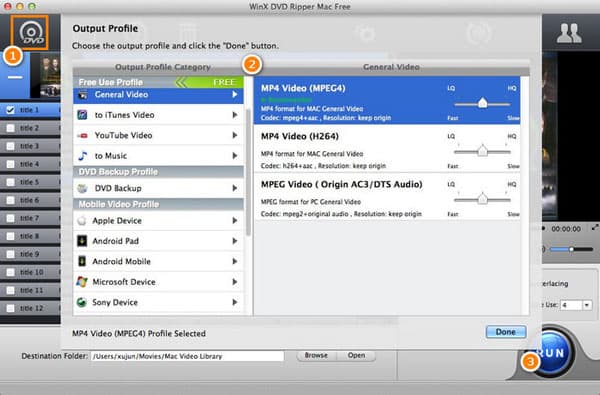The image size is (600, 395).
Task: Select the YouTube Video category
Action: (x=158, y=135)
